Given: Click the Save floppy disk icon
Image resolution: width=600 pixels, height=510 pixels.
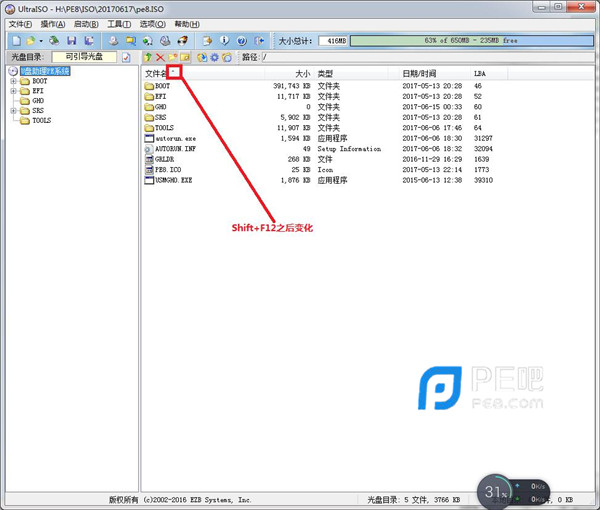Looking at the screenshot, I should (72, 41).
